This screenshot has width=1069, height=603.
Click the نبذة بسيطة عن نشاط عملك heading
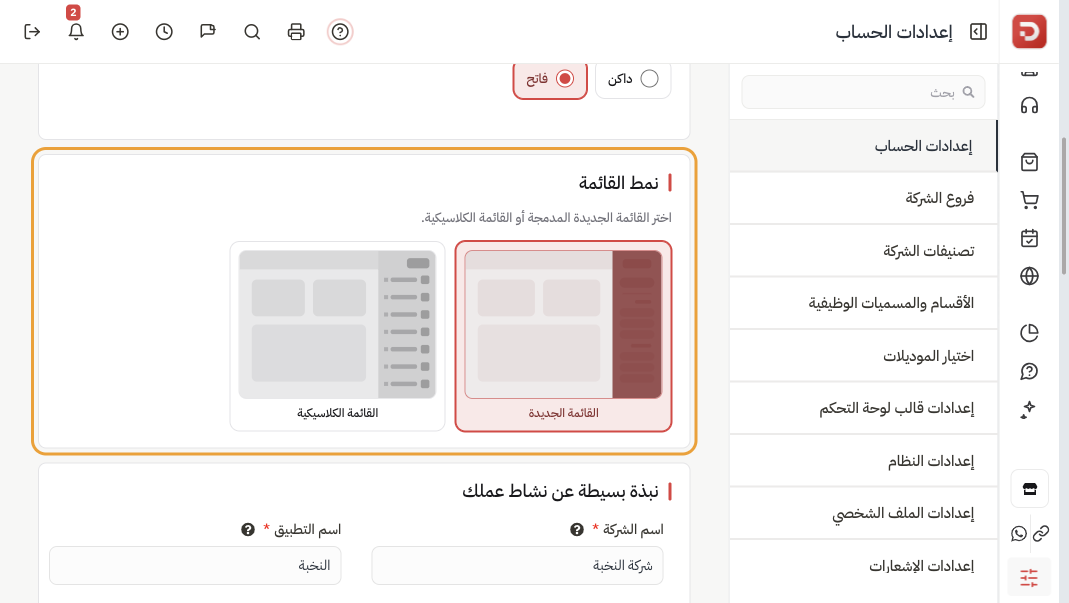(560, 492)
